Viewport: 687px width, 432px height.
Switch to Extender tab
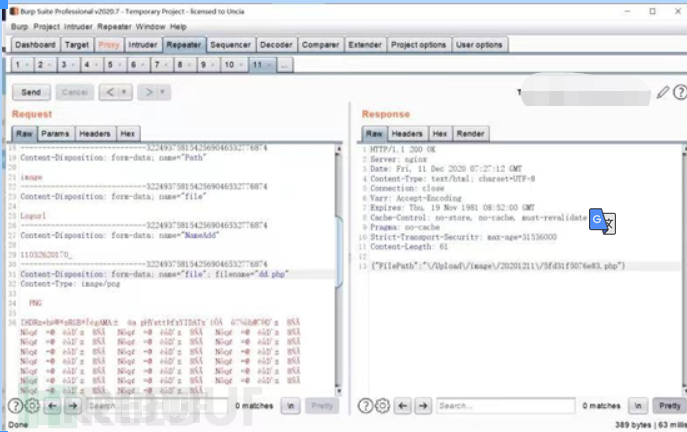tap(365, 45)
